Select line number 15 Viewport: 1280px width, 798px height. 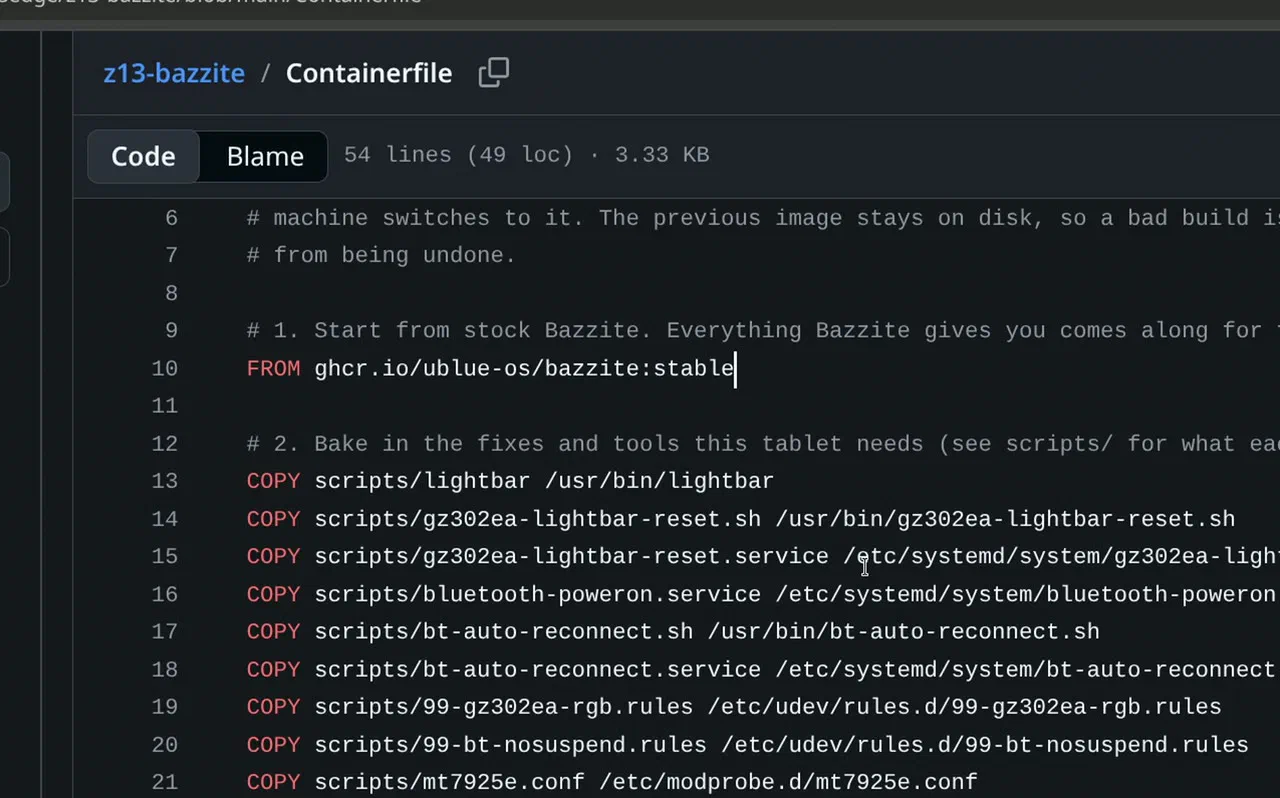(x=165, y=556)
